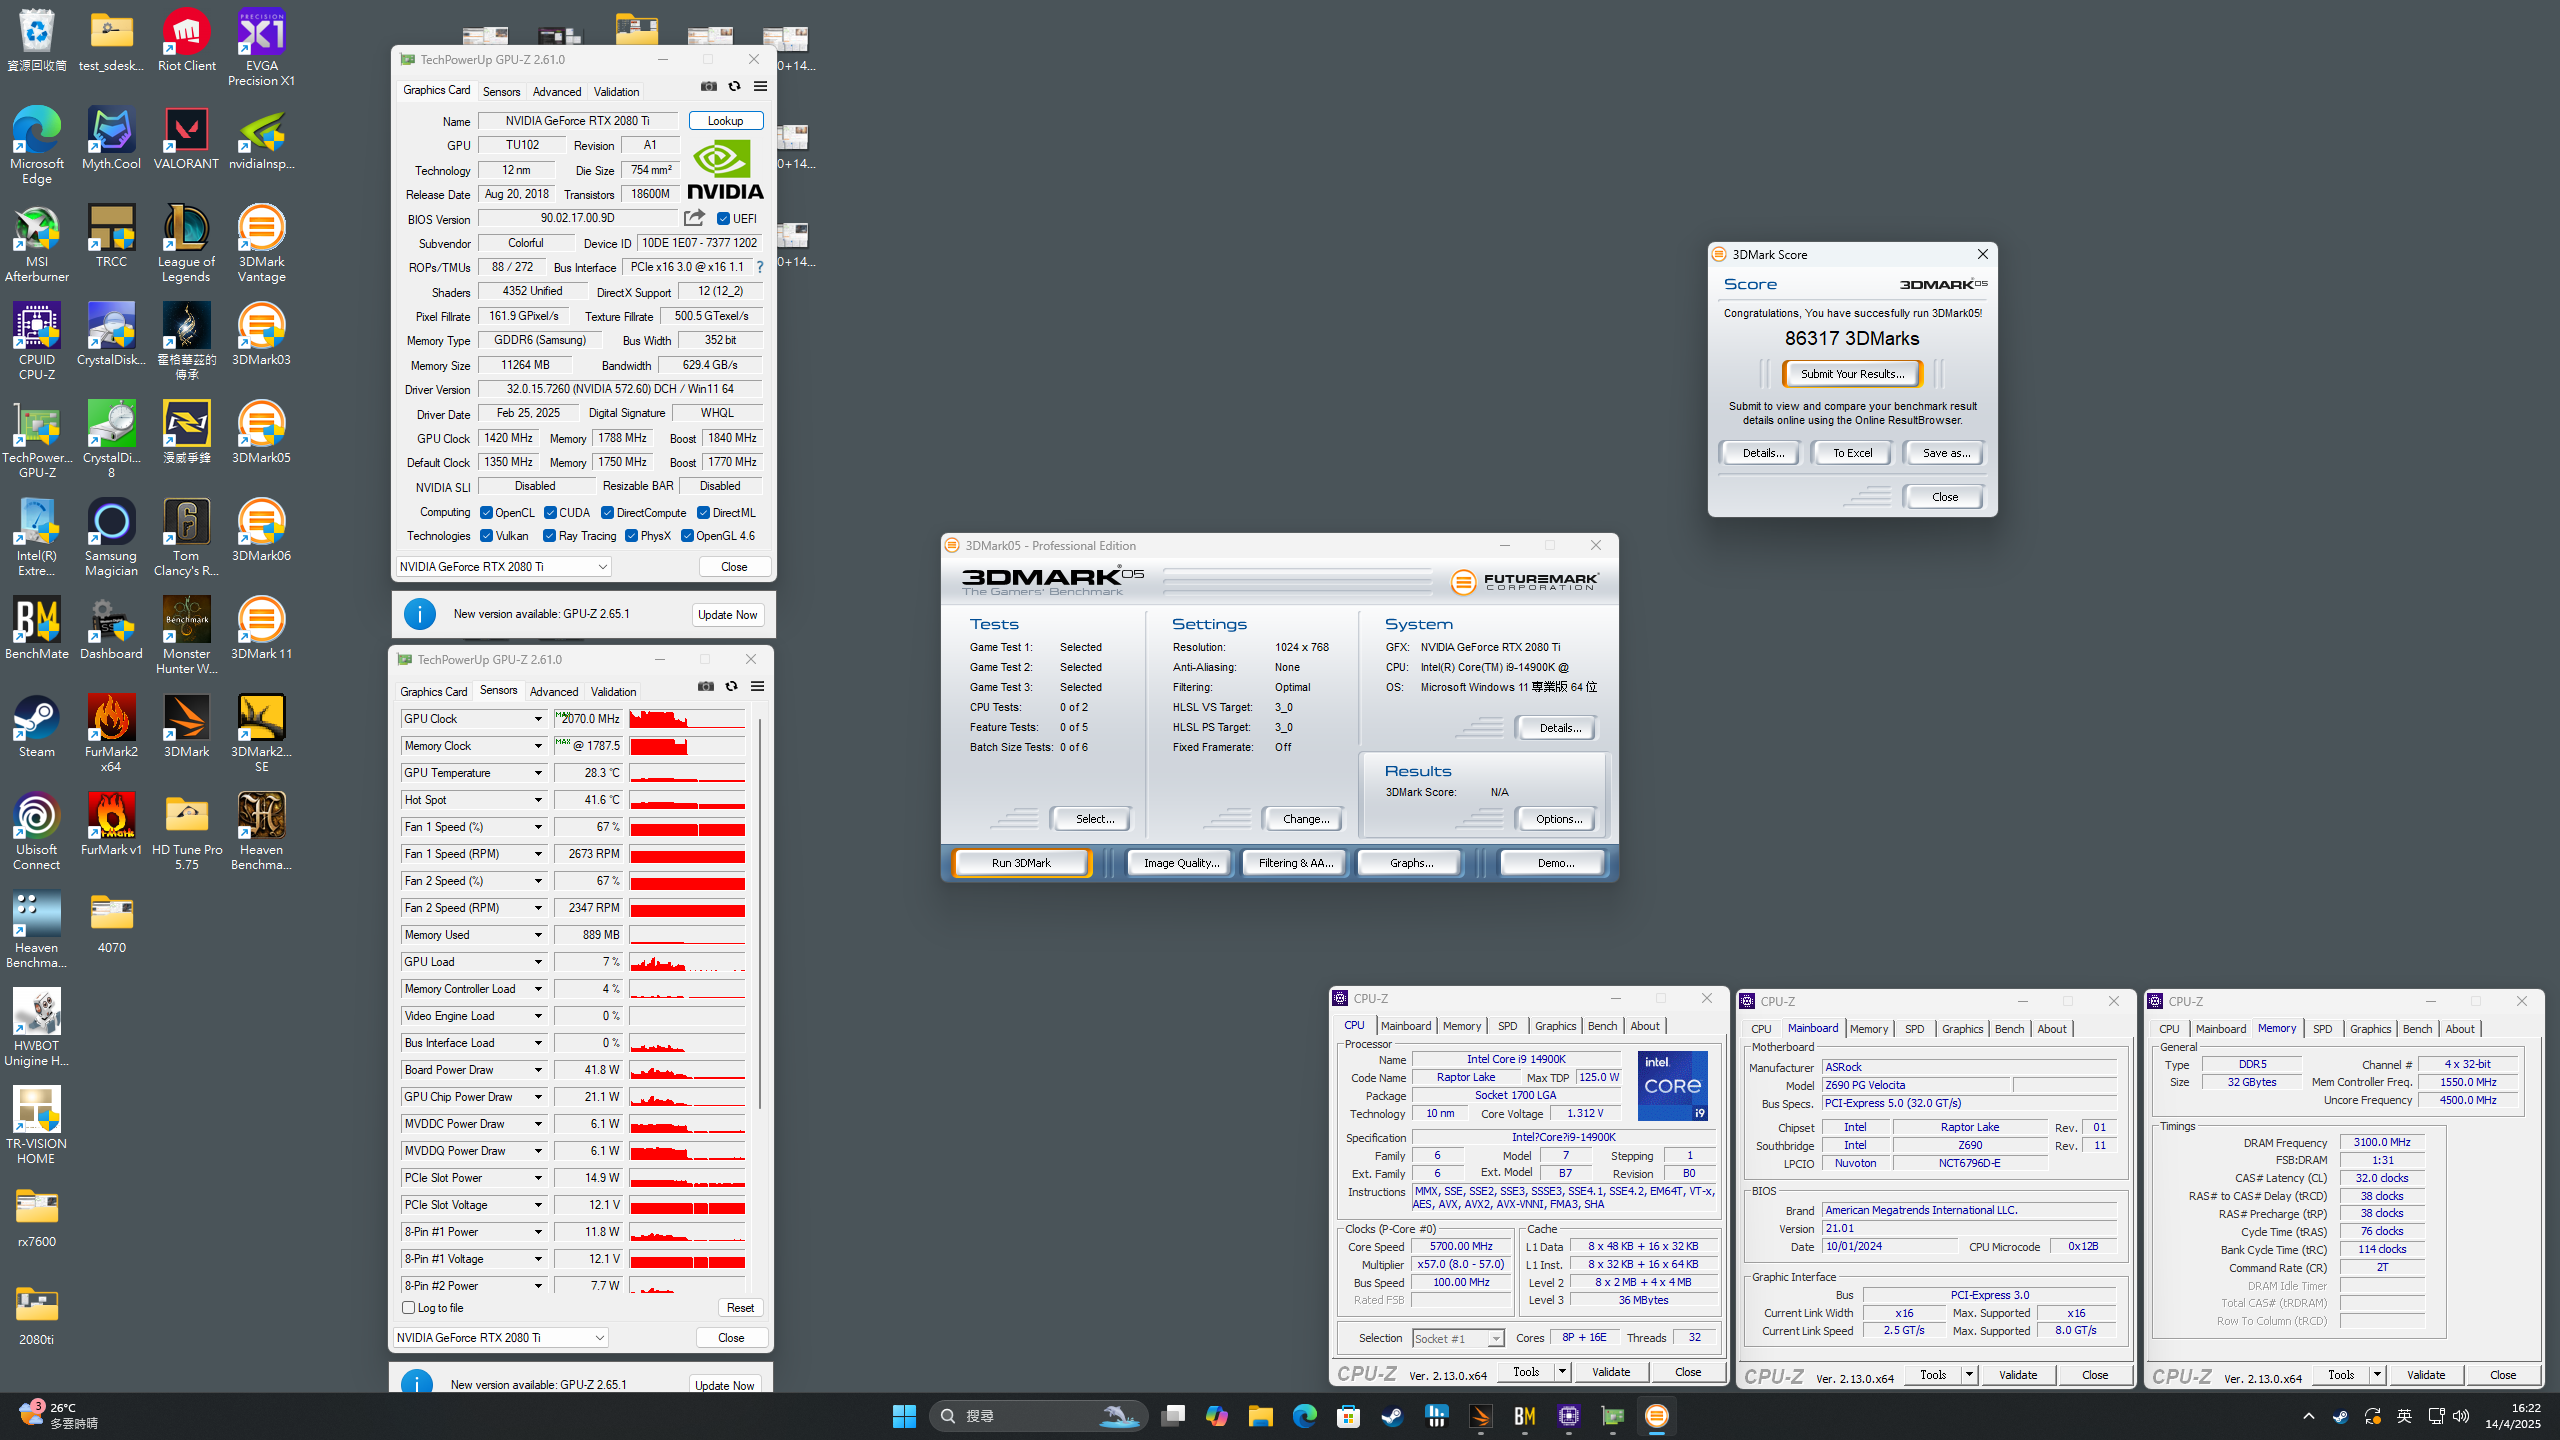The image size is (2560, 1440).
Task: Toggle DirectCompute checkbox in GPU-Z
Action: (x=607, y=513)
